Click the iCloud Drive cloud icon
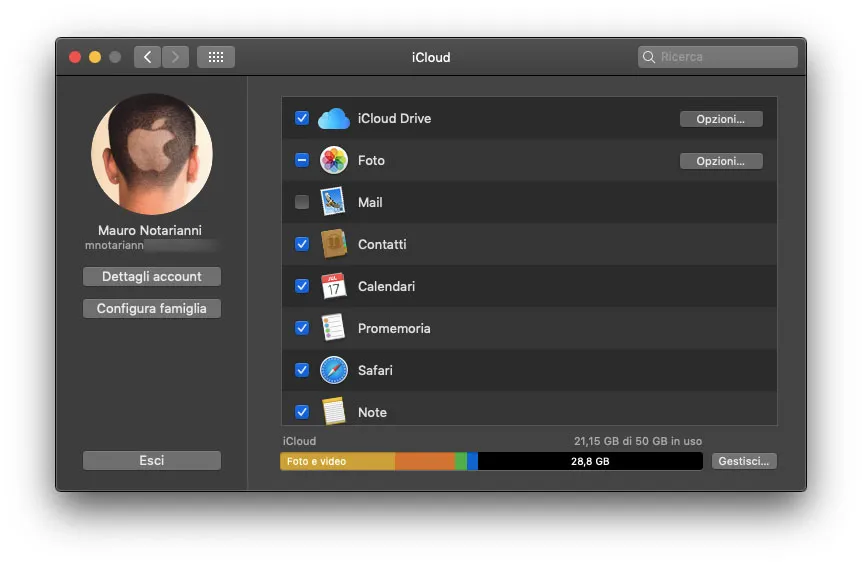 (334, 119)
